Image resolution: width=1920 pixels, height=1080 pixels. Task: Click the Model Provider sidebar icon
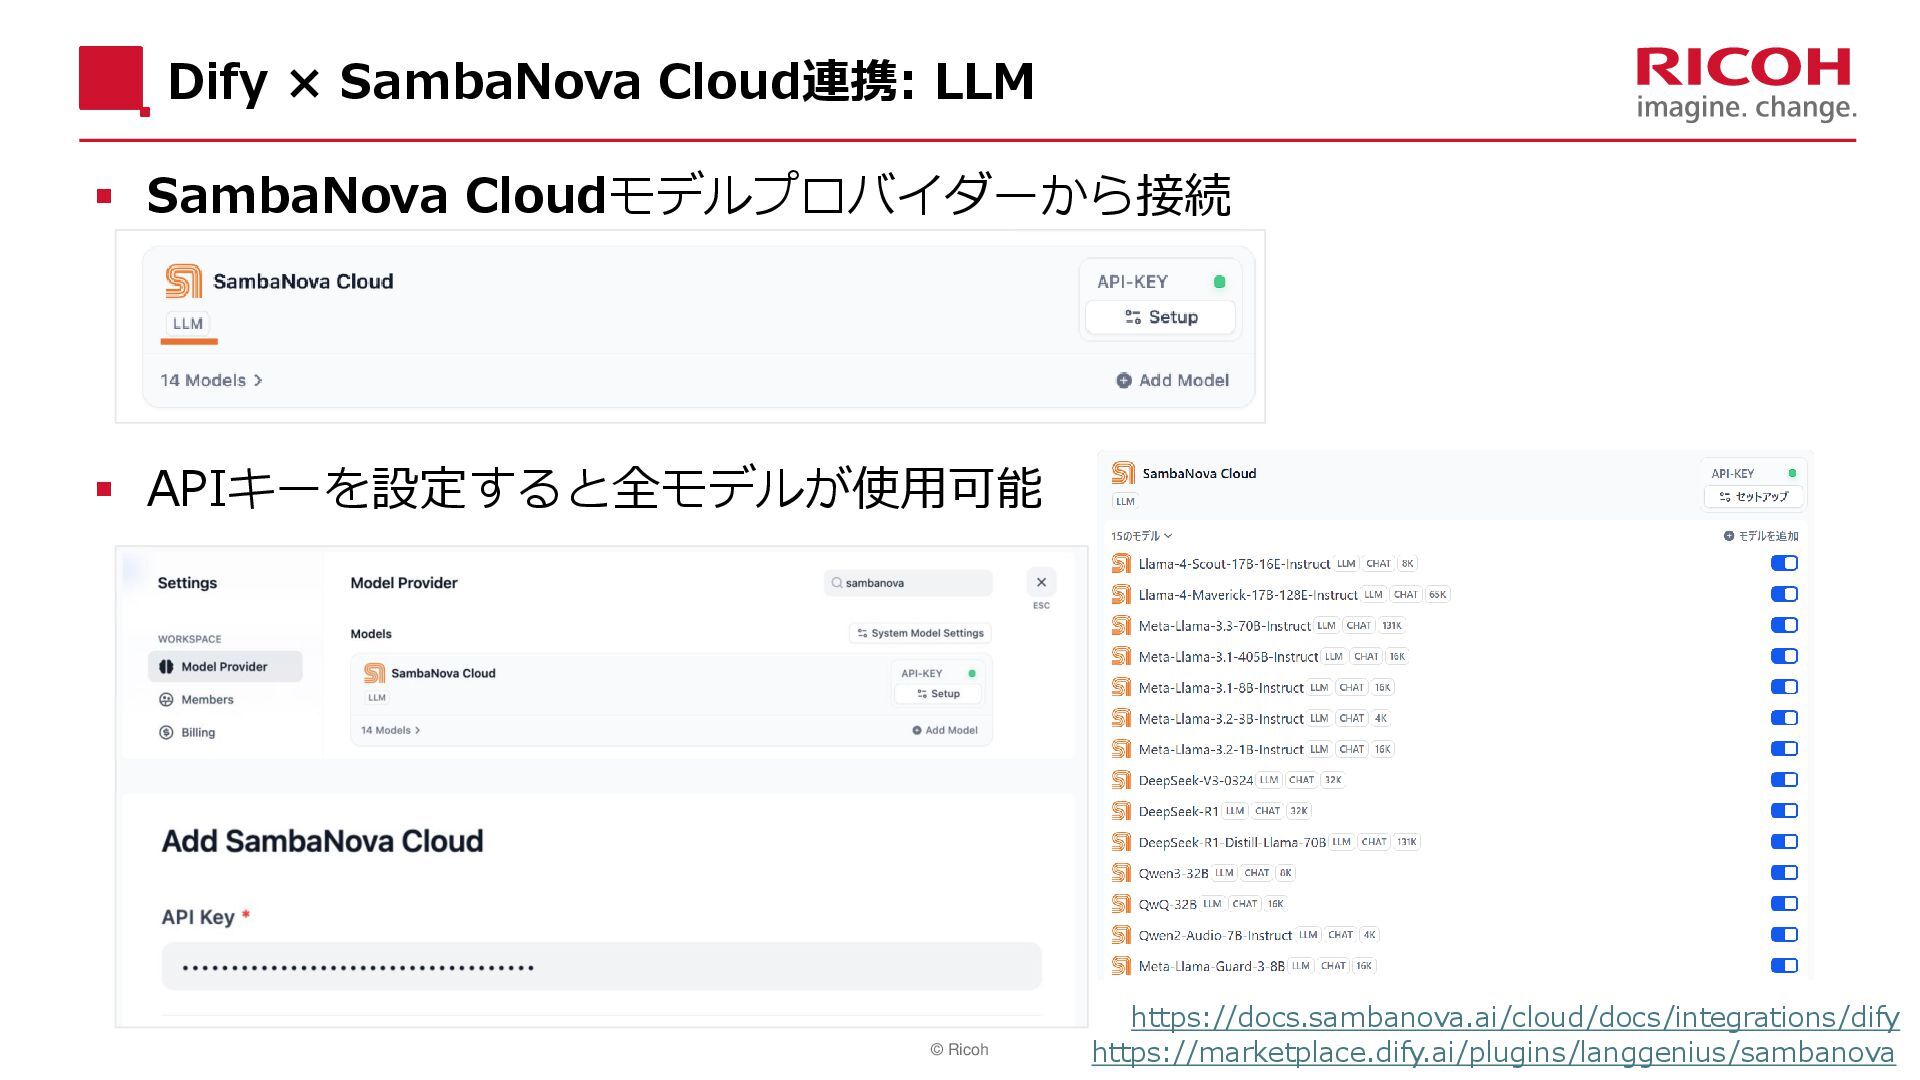point(166,667)
